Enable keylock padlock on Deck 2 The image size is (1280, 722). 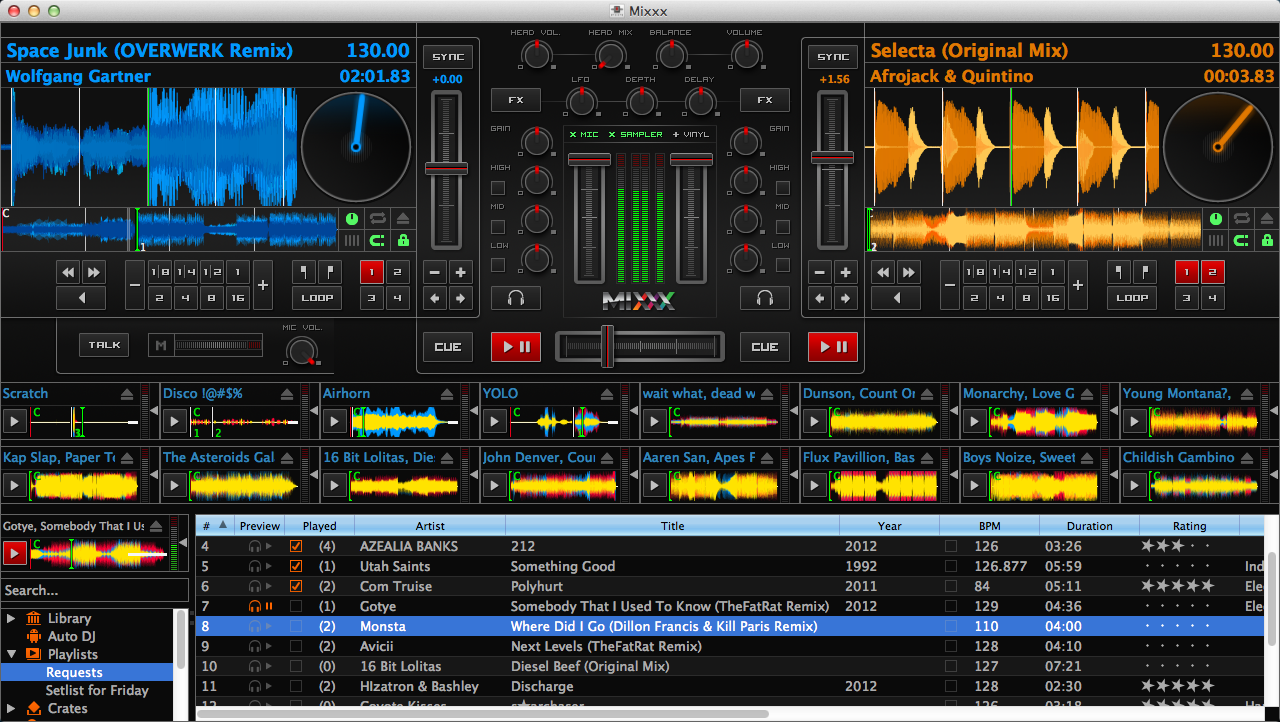click(1266, 240)
